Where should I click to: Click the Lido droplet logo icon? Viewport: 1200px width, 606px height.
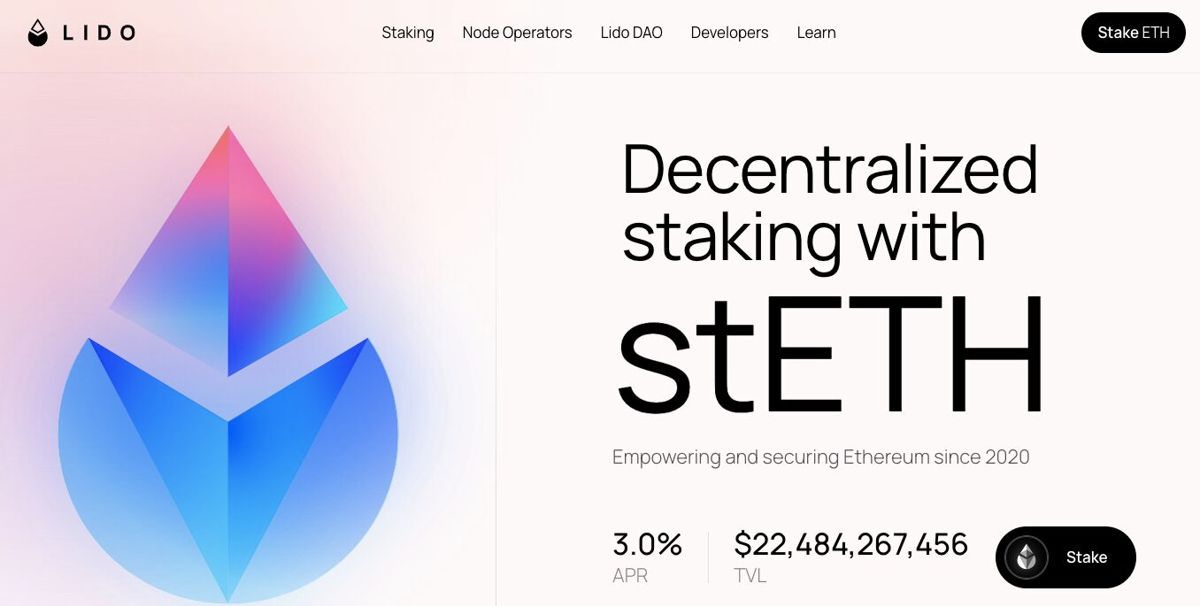37,33
